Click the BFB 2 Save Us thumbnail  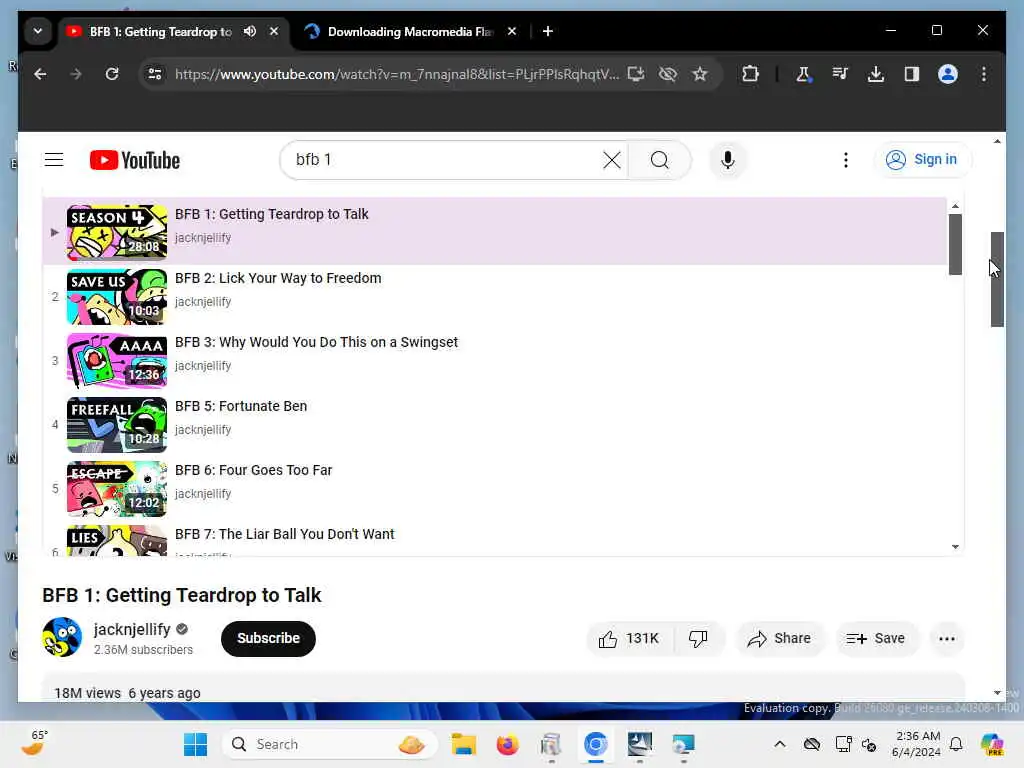pyautogui.click(x=117, y=296)
